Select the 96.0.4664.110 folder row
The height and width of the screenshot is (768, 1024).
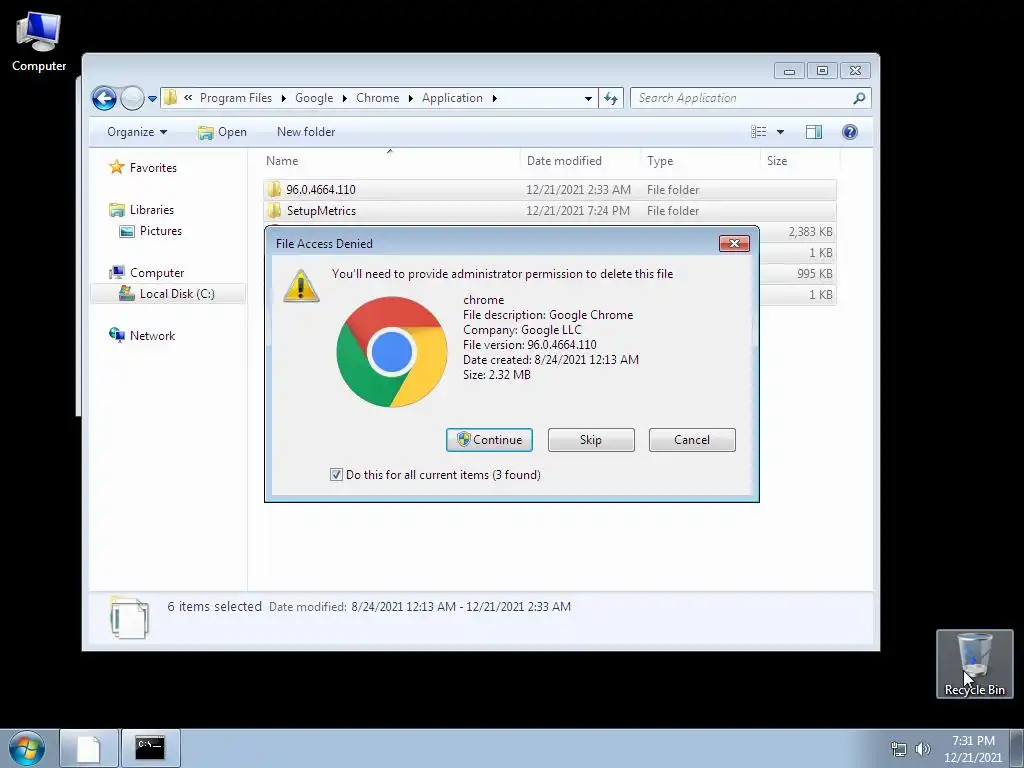pos(550,189)
